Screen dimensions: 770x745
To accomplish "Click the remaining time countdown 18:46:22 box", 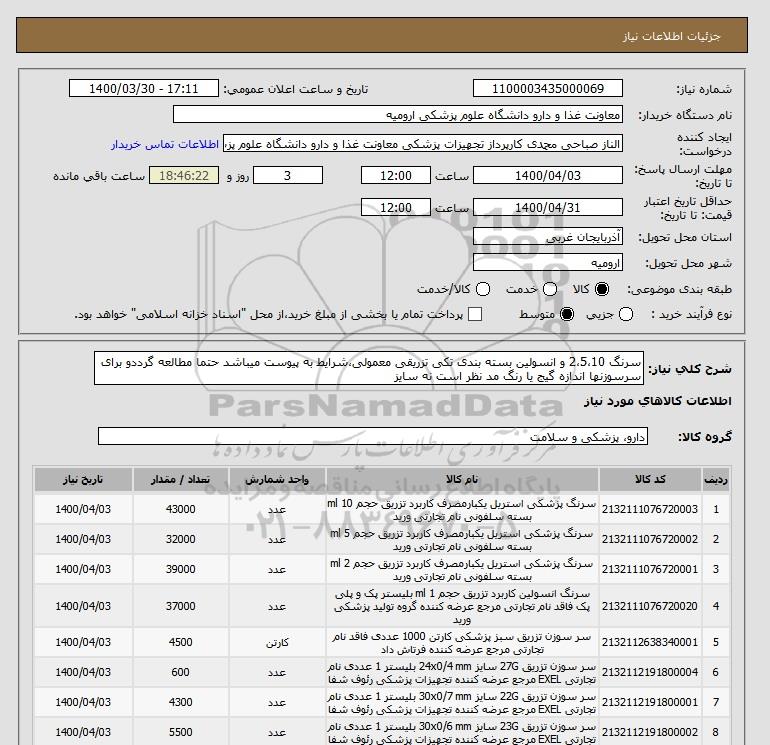I will coord(182,176).
